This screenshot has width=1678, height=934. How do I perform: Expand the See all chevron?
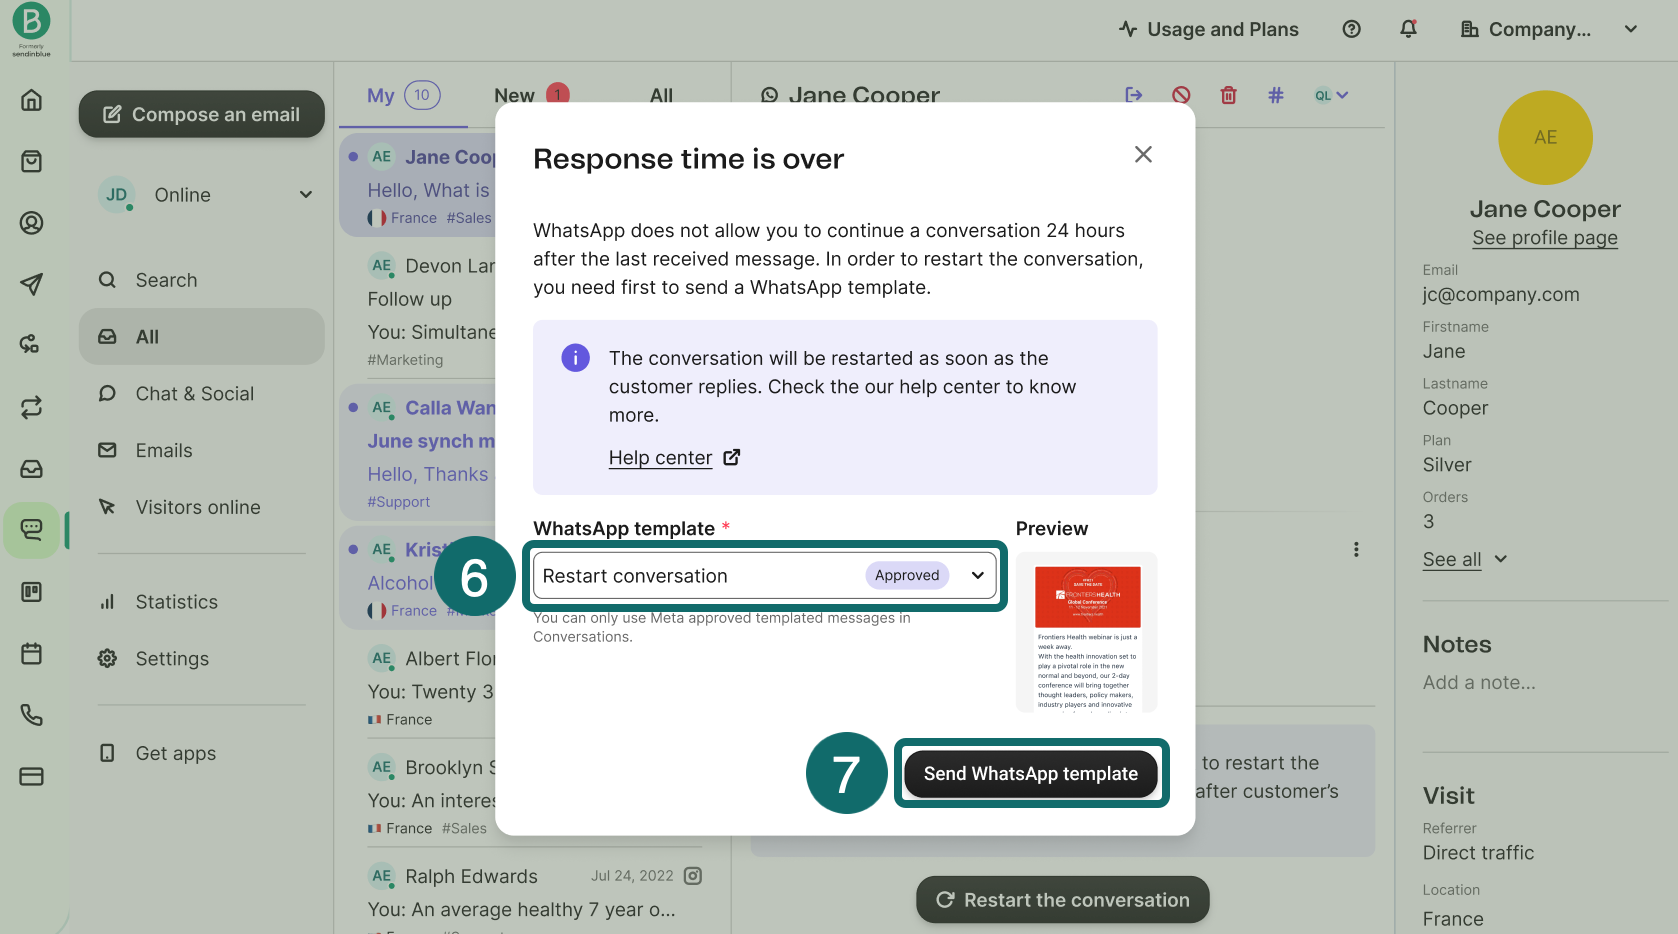(1500, 559)
